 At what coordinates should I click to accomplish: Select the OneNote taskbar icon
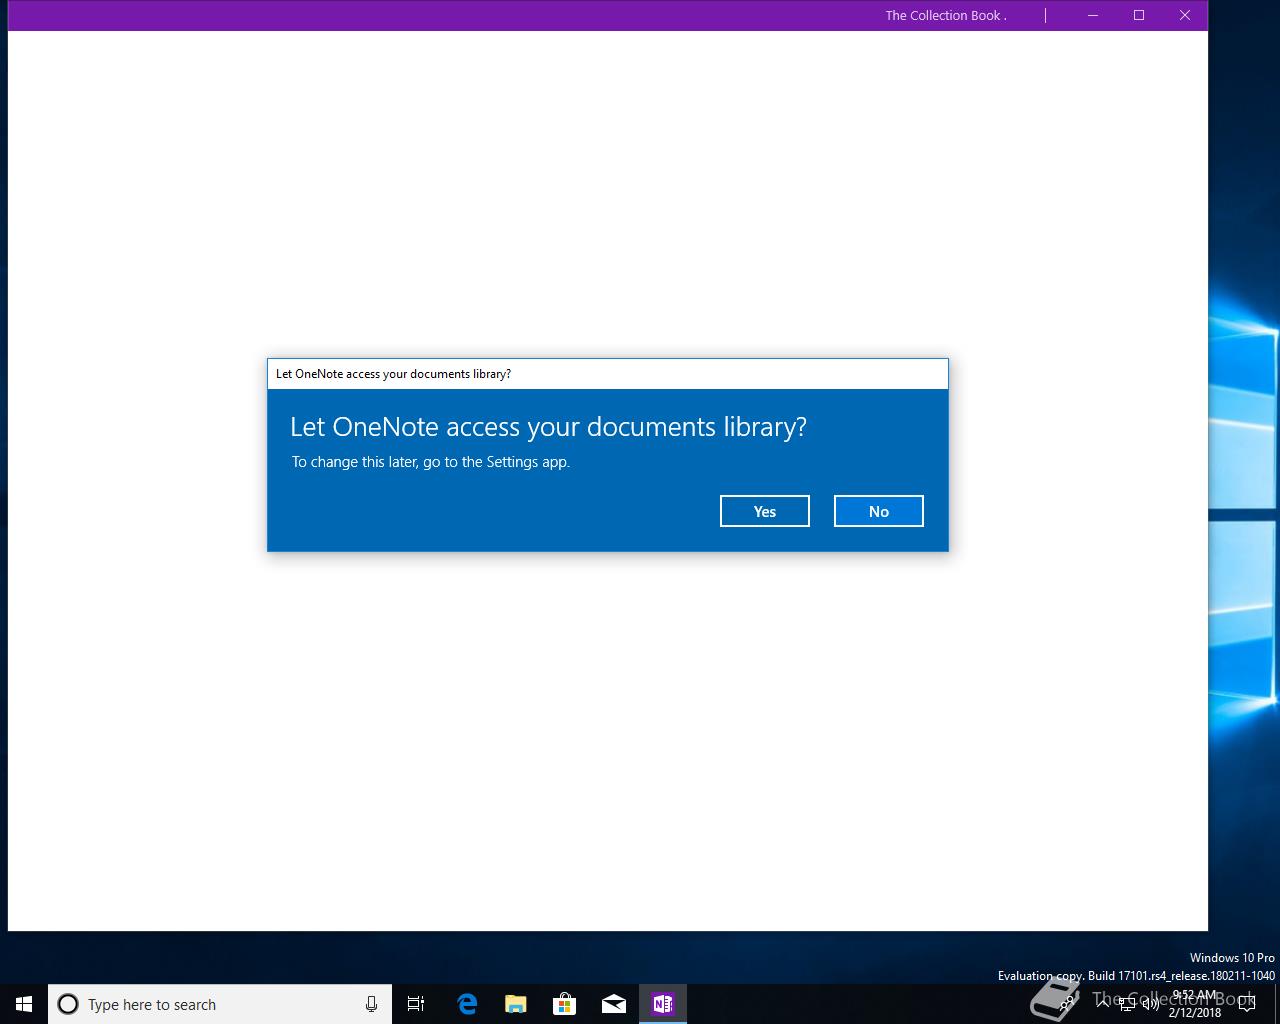(662, 1004)
